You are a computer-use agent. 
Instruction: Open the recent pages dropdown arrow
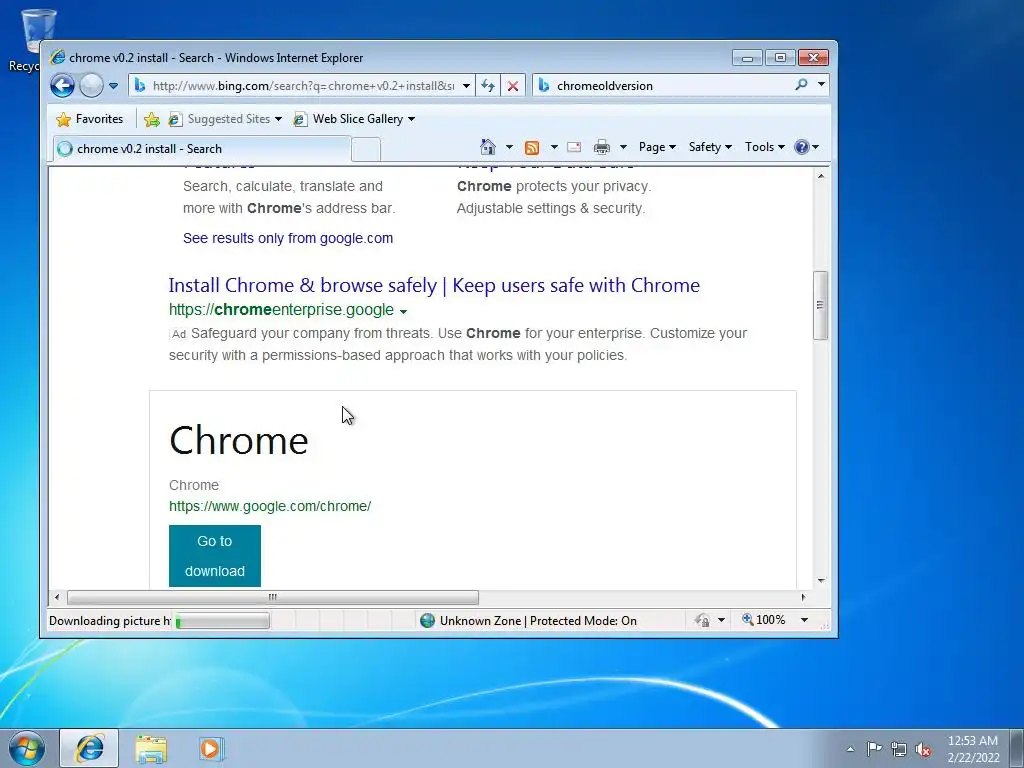pos(113,86)
